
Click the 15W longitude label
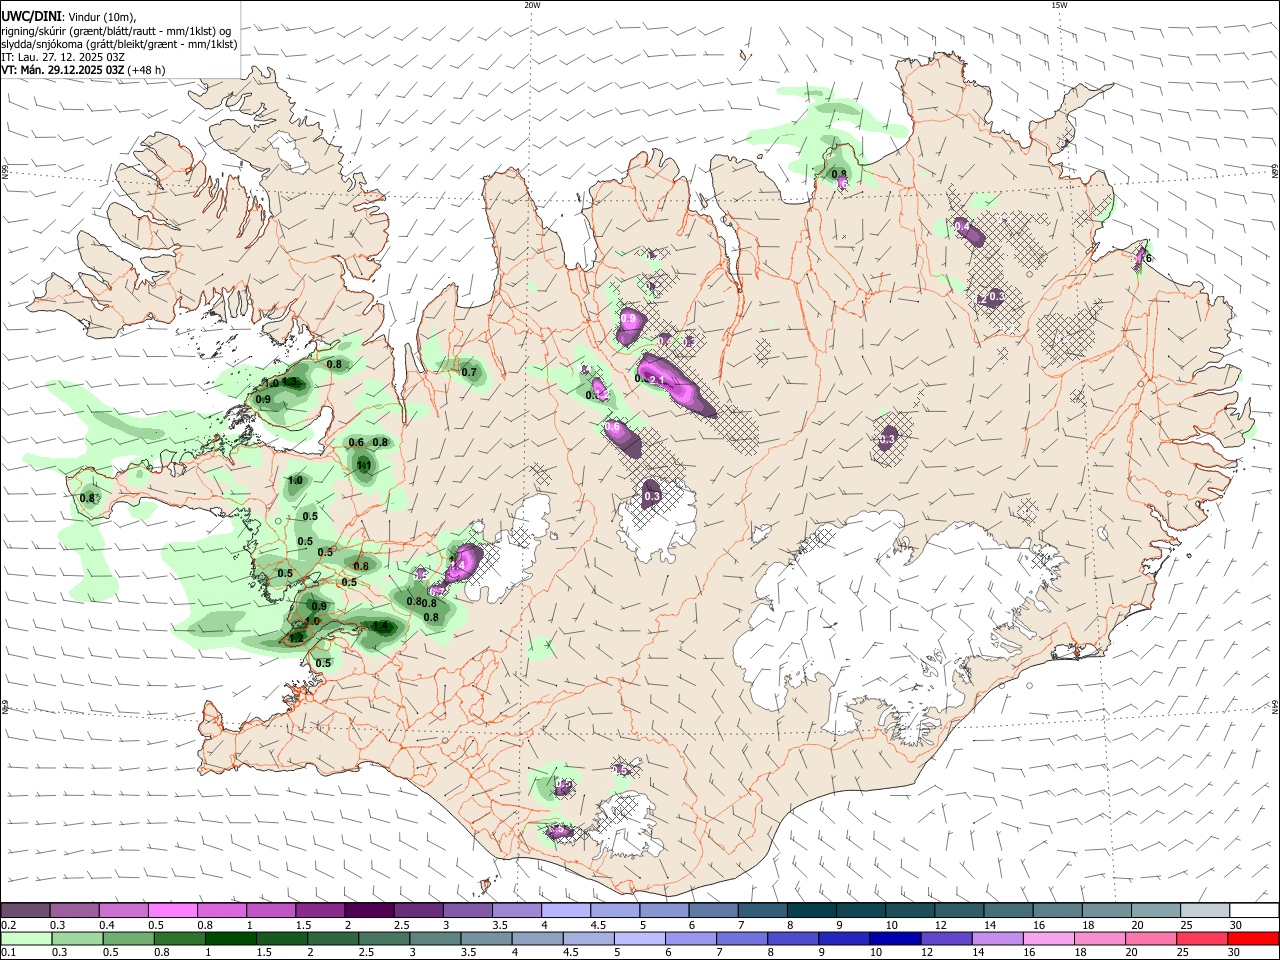click(1059, 5)
